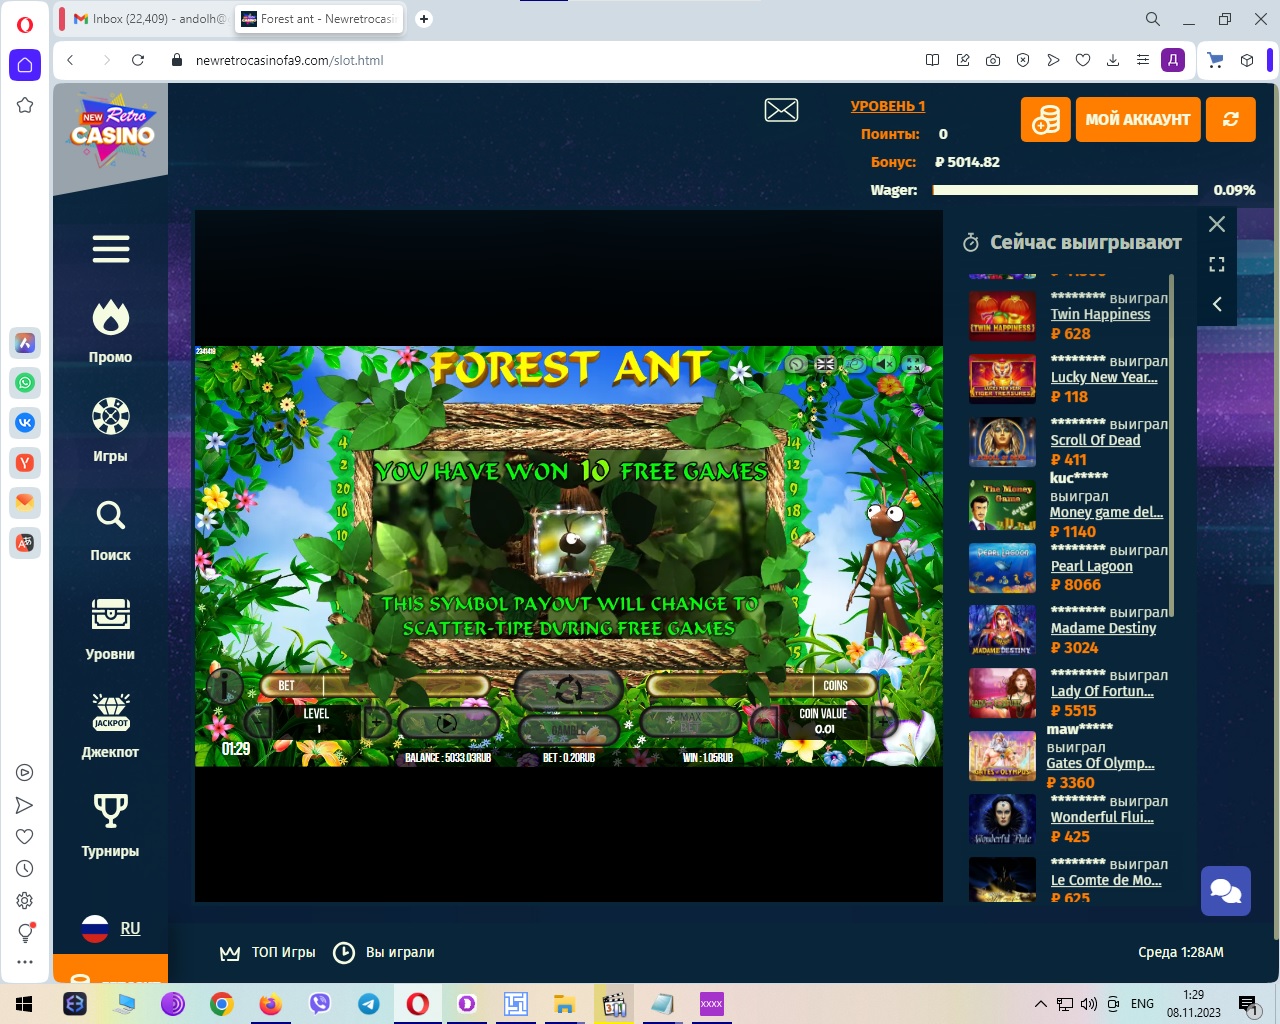Click the Wonderful Flute thumbnail

tap(1002, 820)
